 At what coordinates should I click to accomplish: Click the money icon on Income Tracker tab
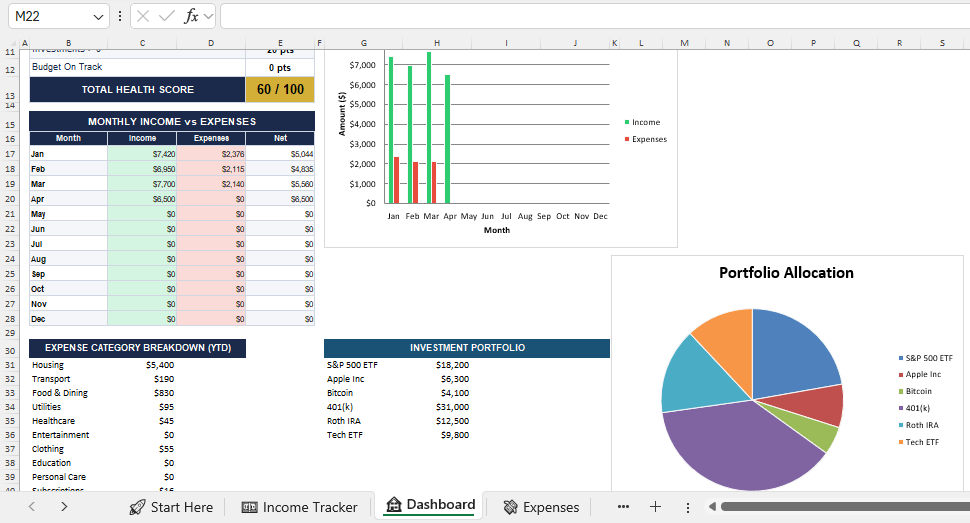coord(249,508)
